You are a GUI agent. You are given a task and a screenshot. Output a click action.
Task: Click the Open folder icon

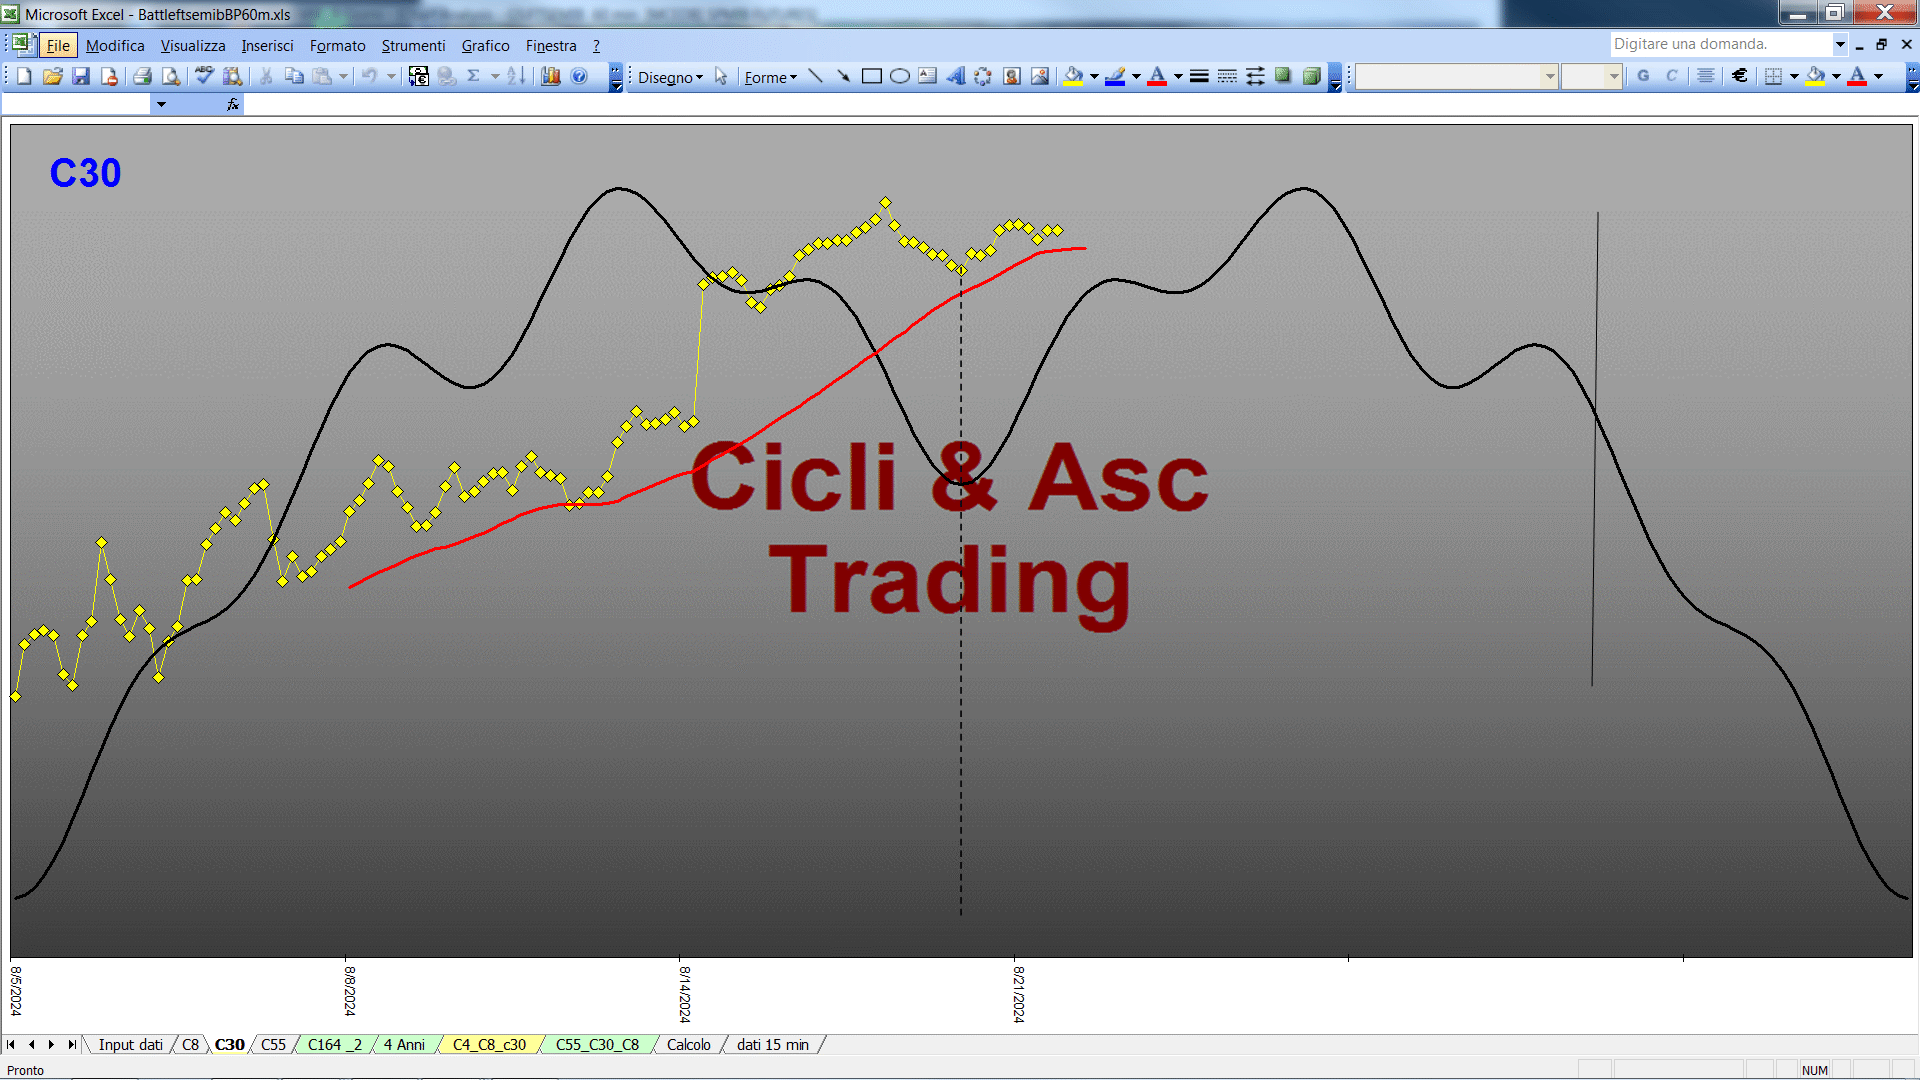tap(53, 76)
